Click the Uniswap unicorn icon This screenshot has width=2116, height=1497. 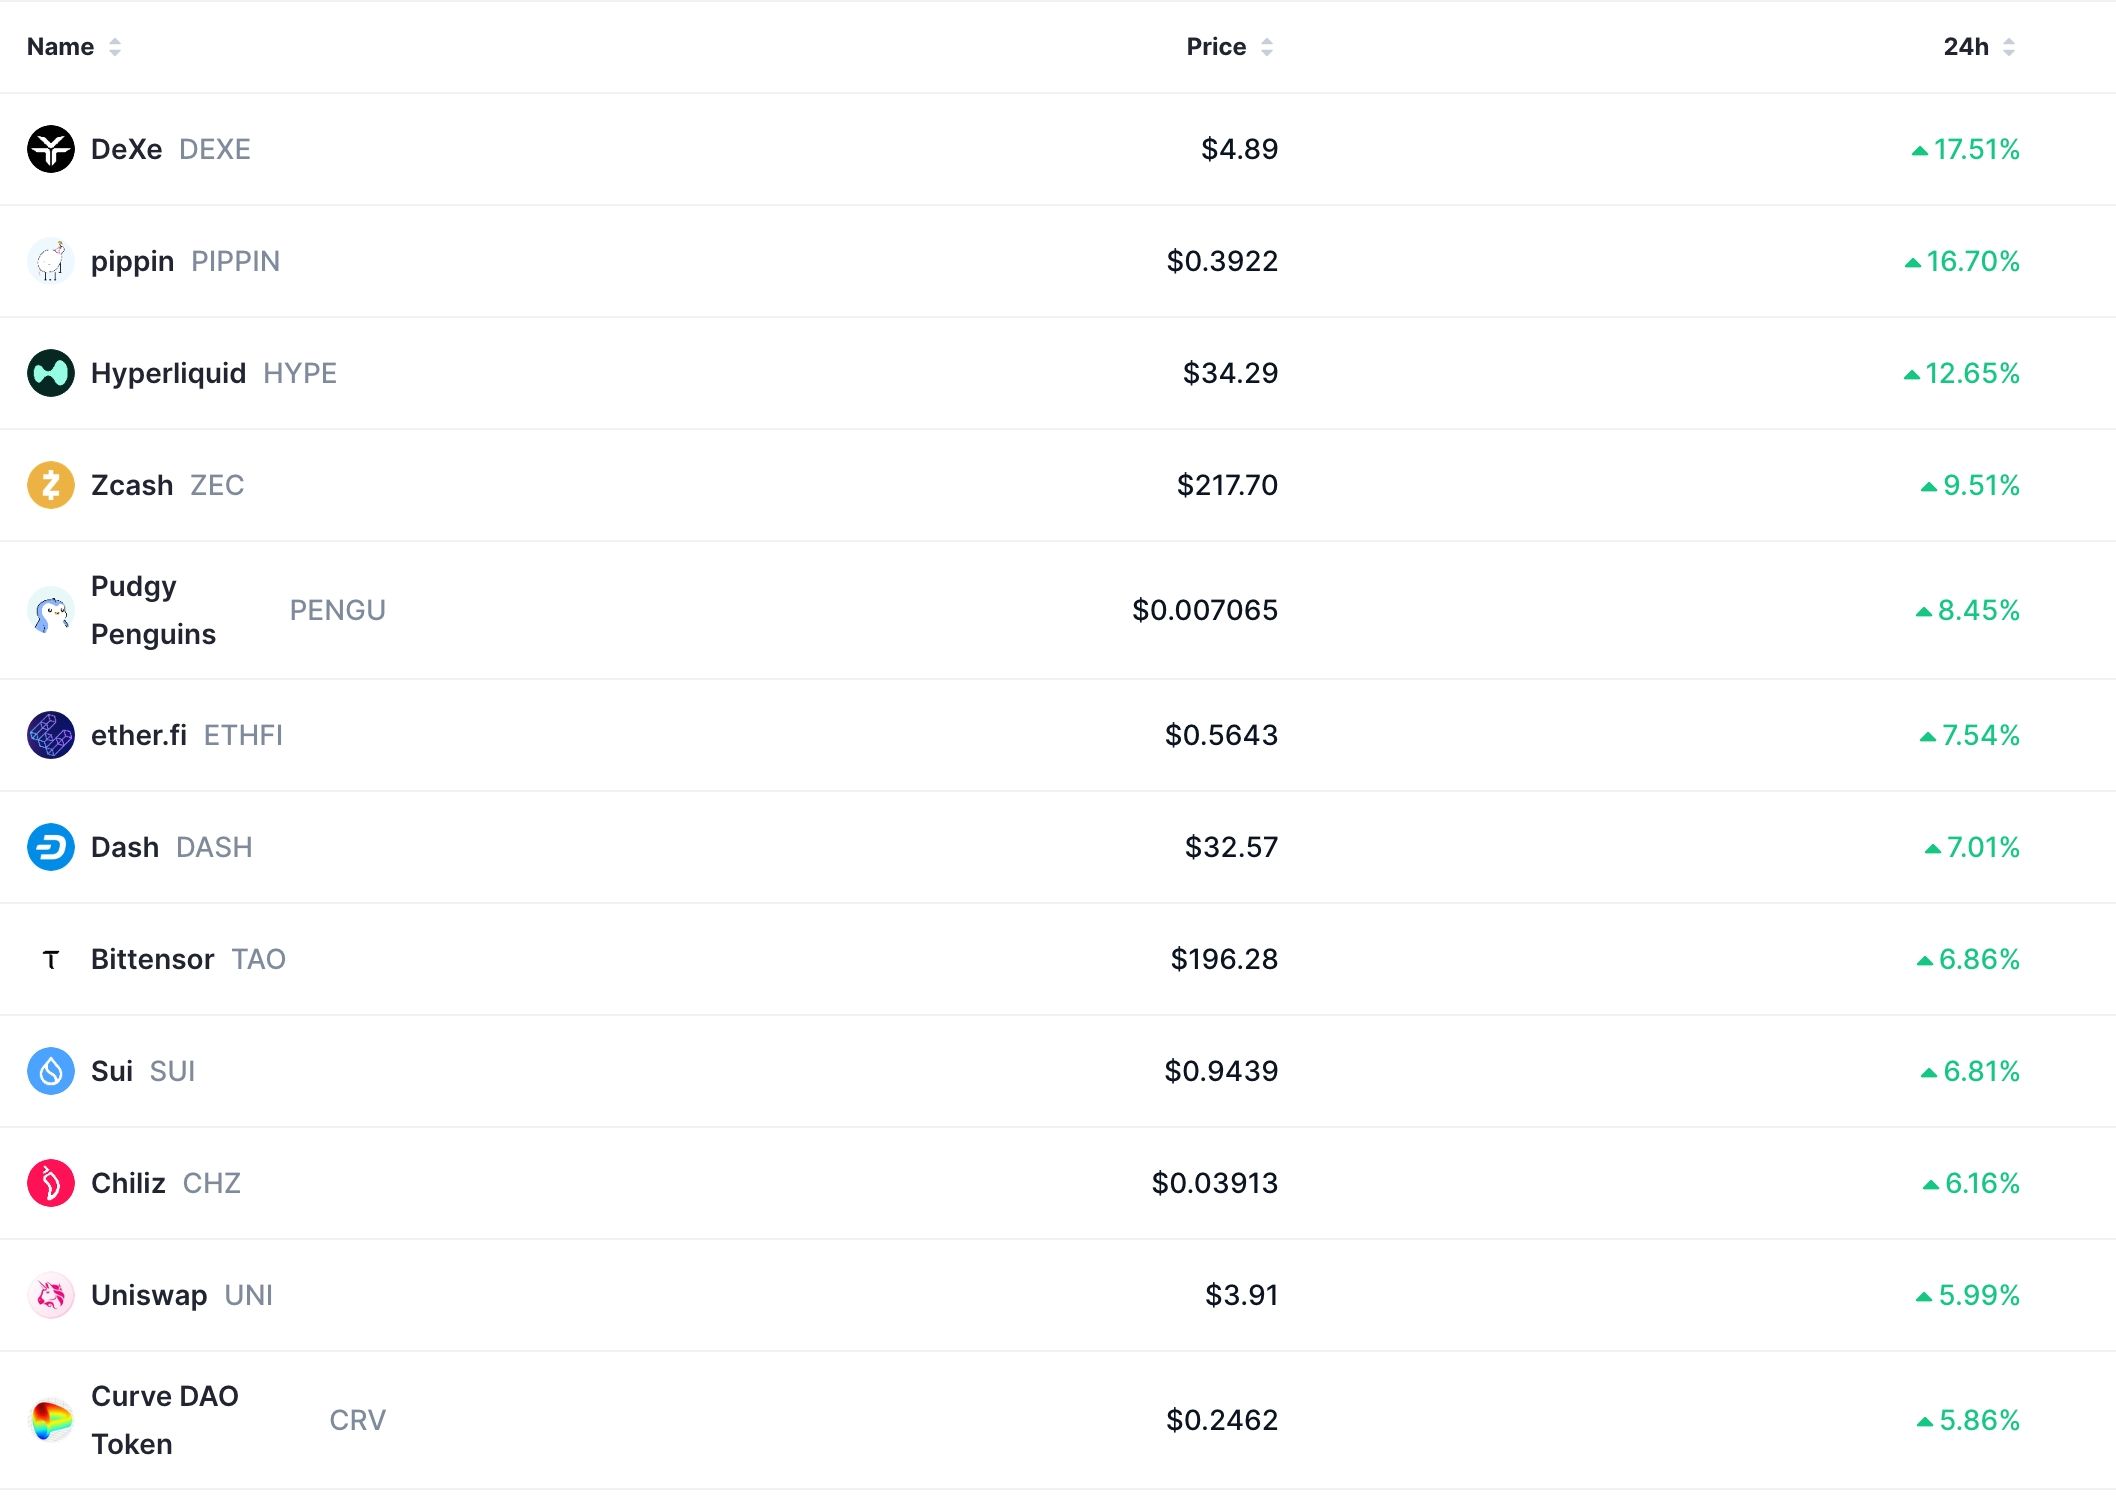pyautogui.click(x=51, y=1295)
